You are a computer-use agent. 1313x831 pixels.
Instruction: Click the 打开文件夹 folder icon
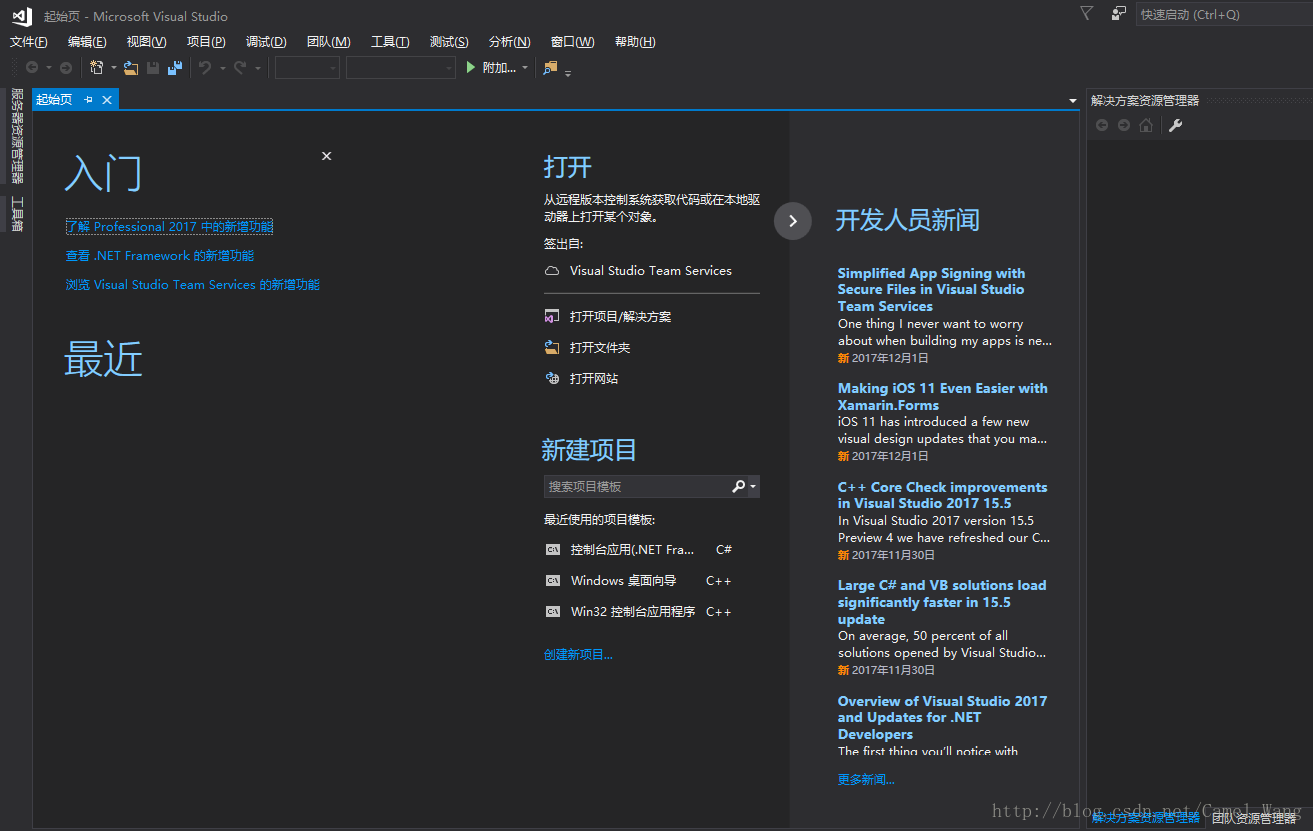click(552, 347)
